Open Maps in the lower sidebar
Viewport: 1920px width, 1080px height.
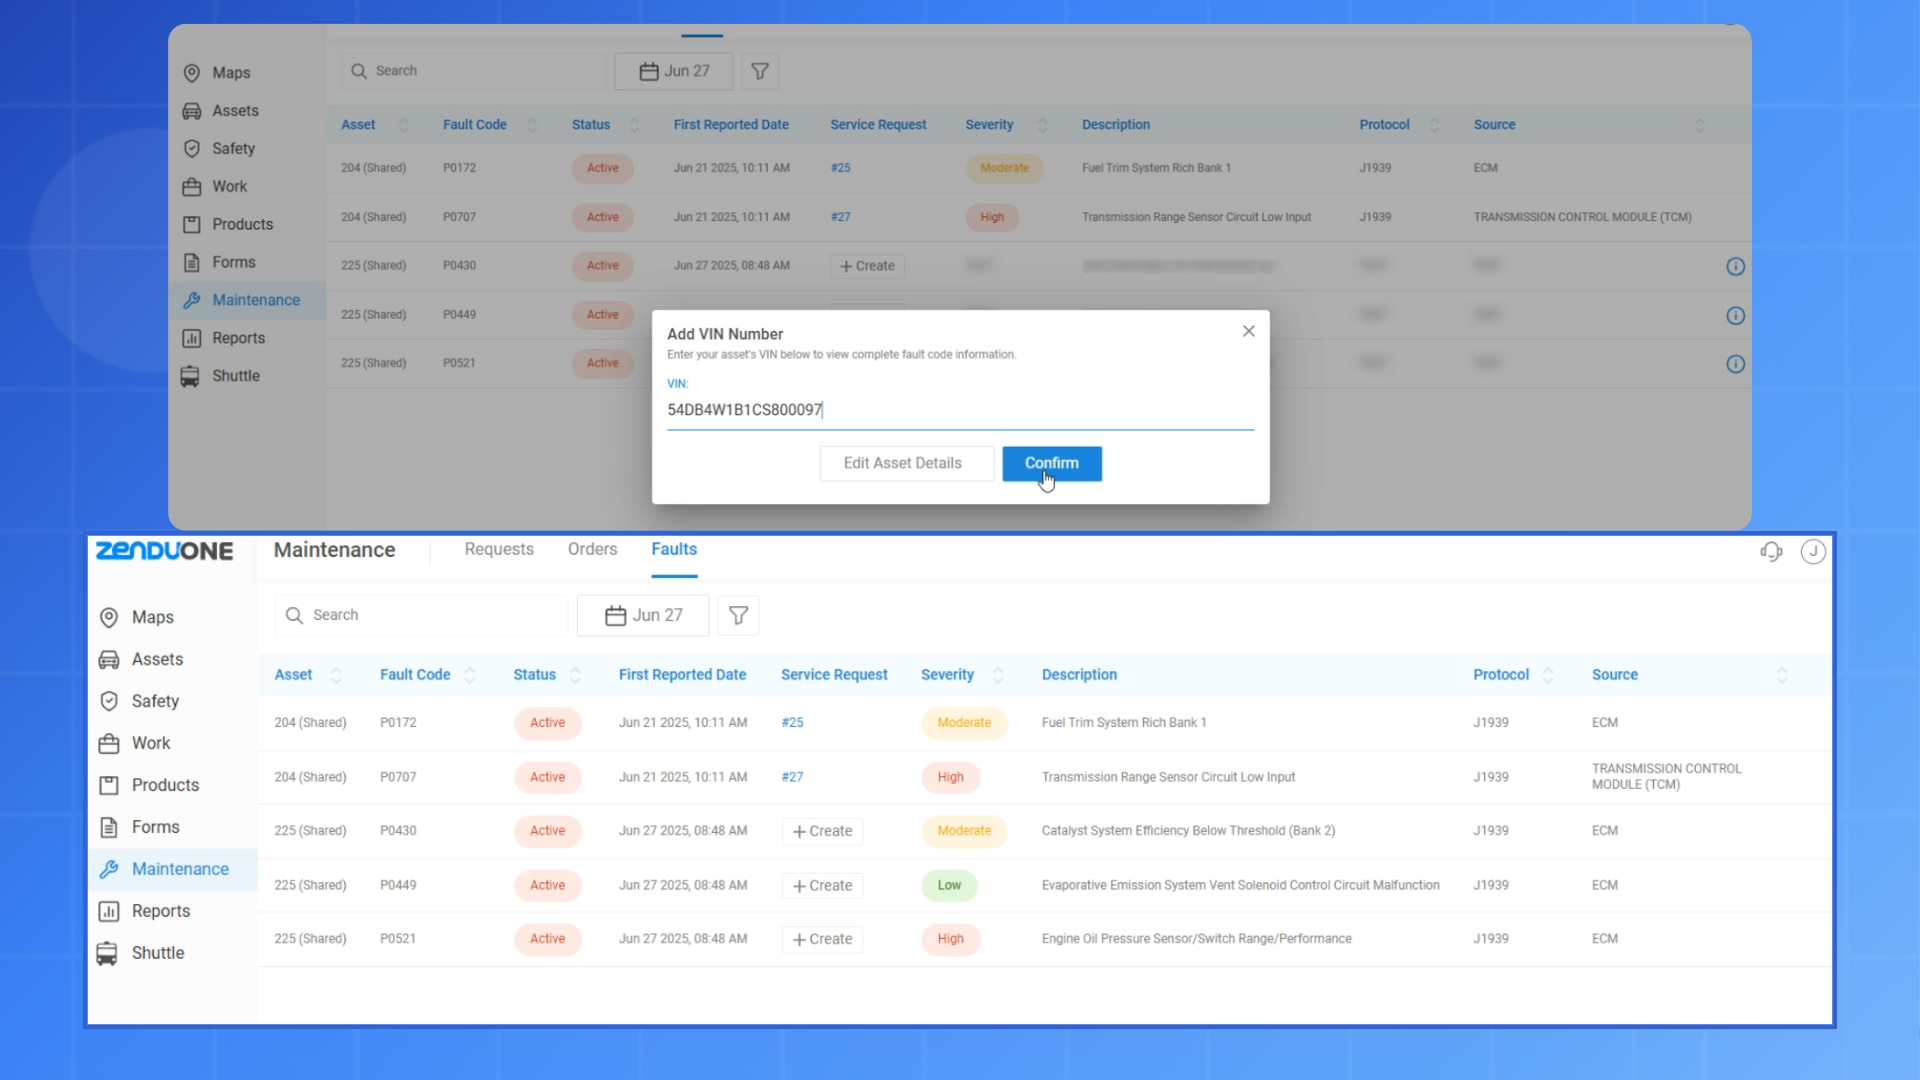pyautogui.click(x=152, y=617)
